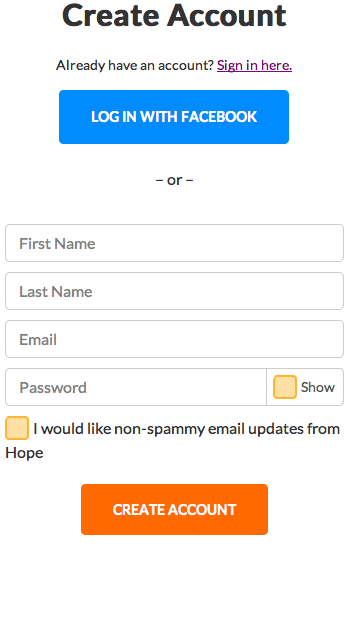362x618 pixels.
Task: Tick the Show password checkbox
Action: click(x=285, y=387)
